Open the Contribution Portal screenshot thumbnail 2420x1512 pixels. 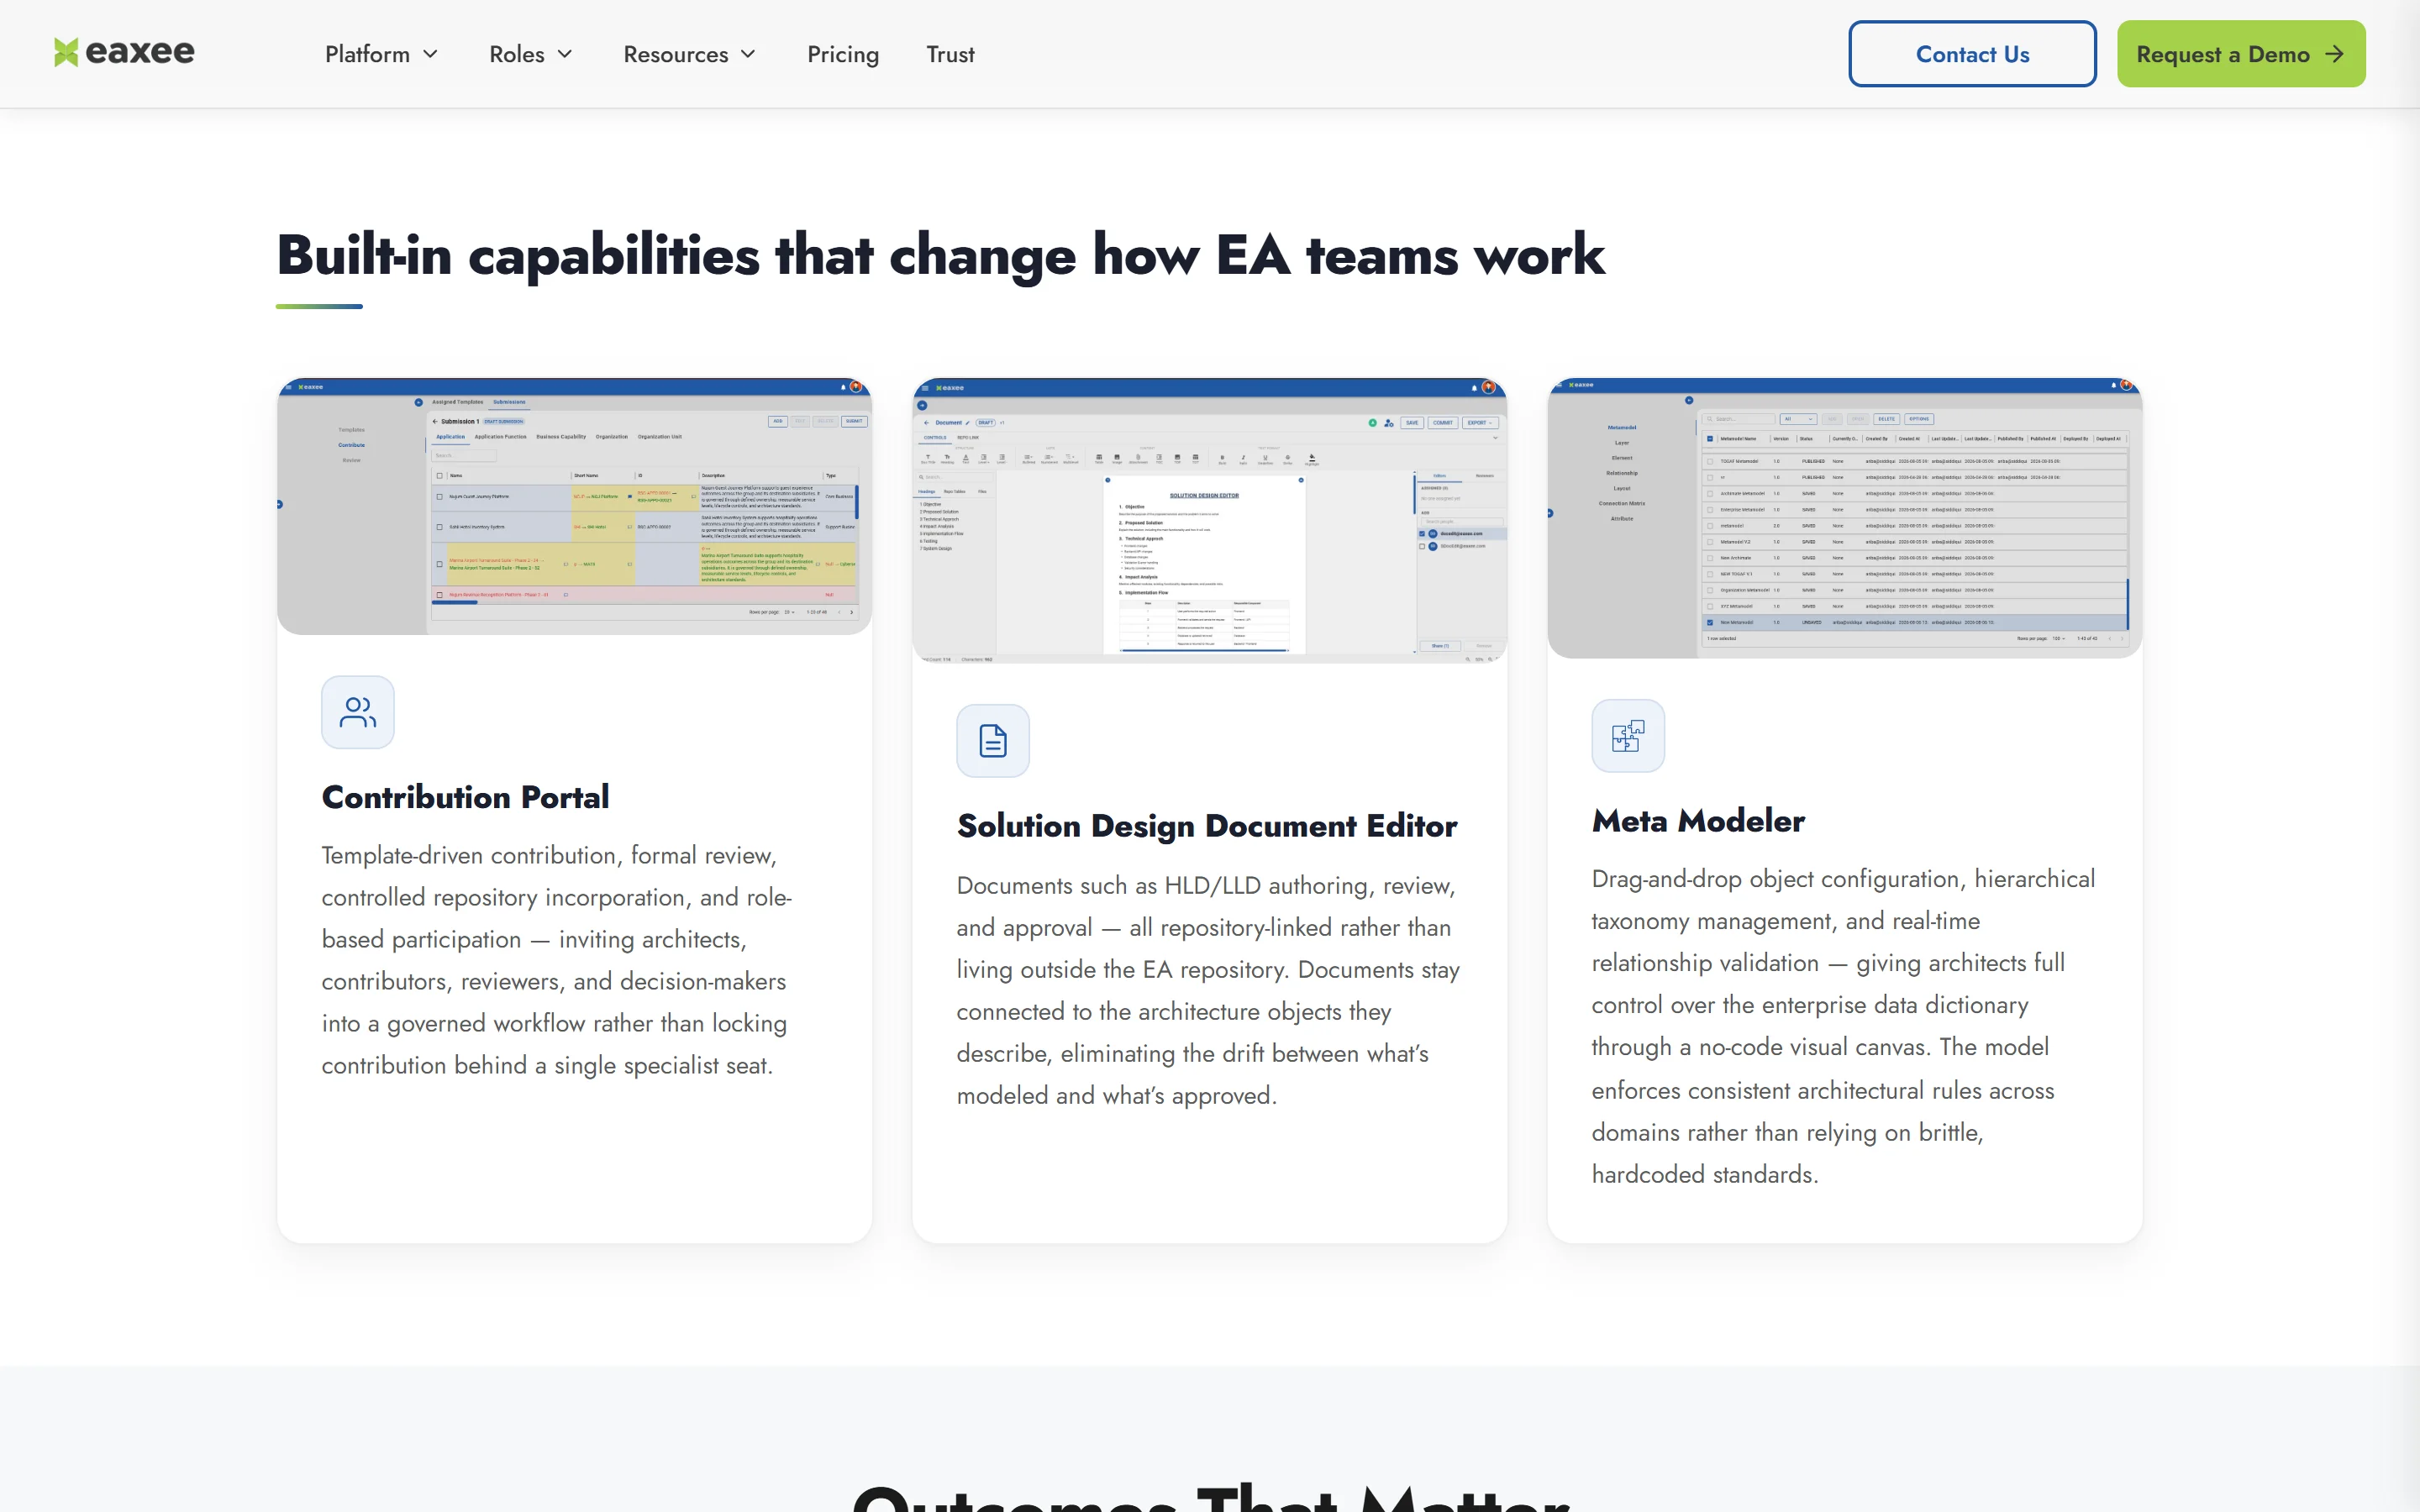(x=574, y=506)
